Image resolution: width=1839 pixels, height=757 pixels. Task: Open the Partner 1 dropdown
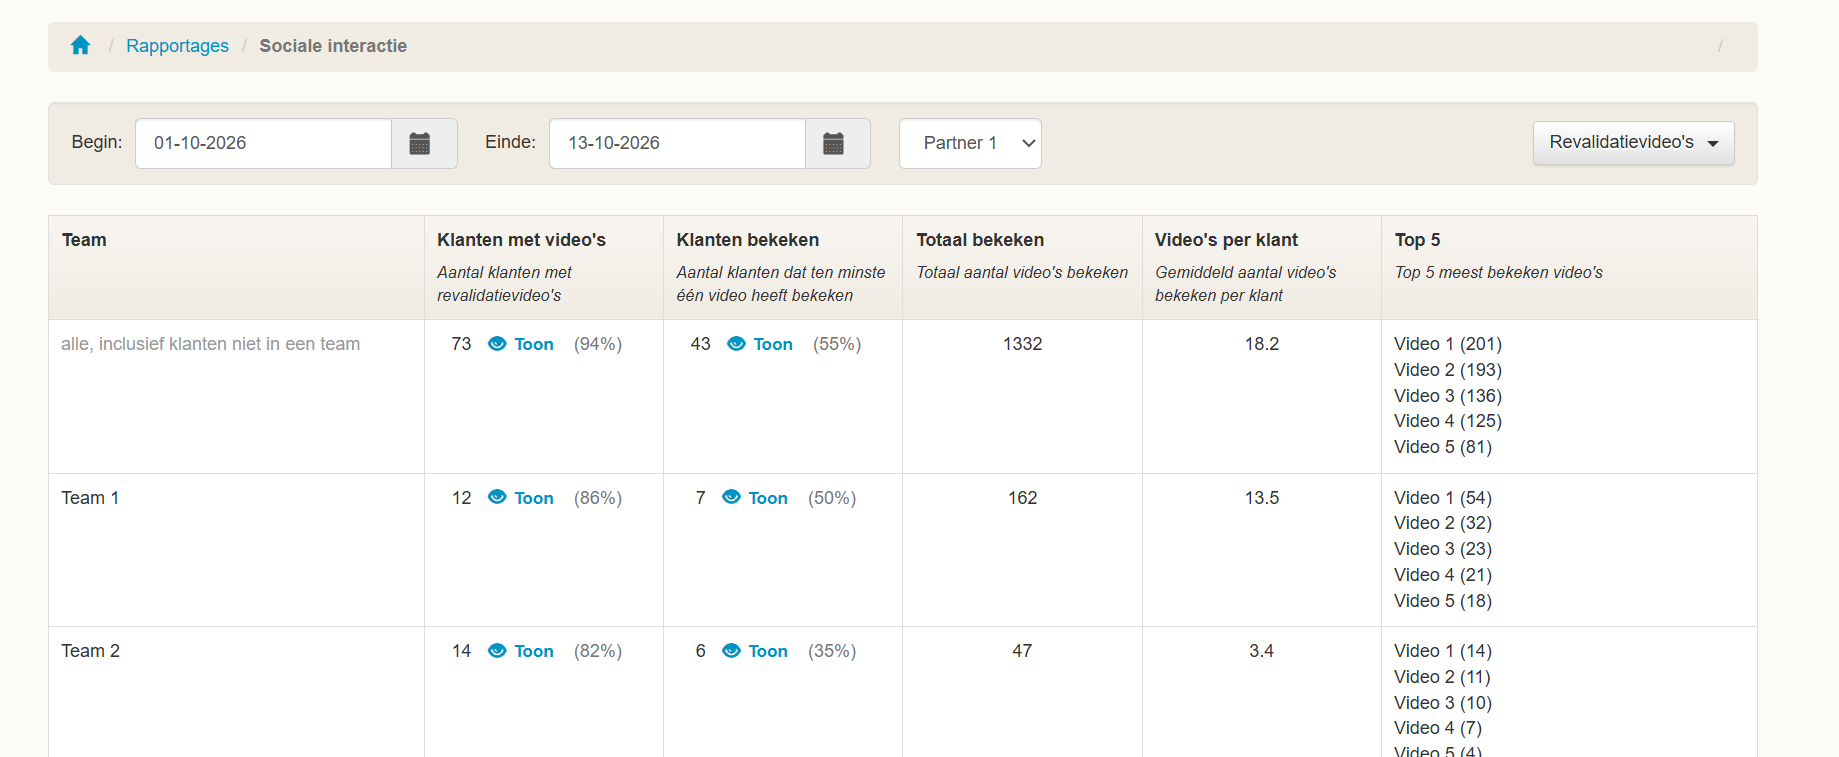click(970, 144)
